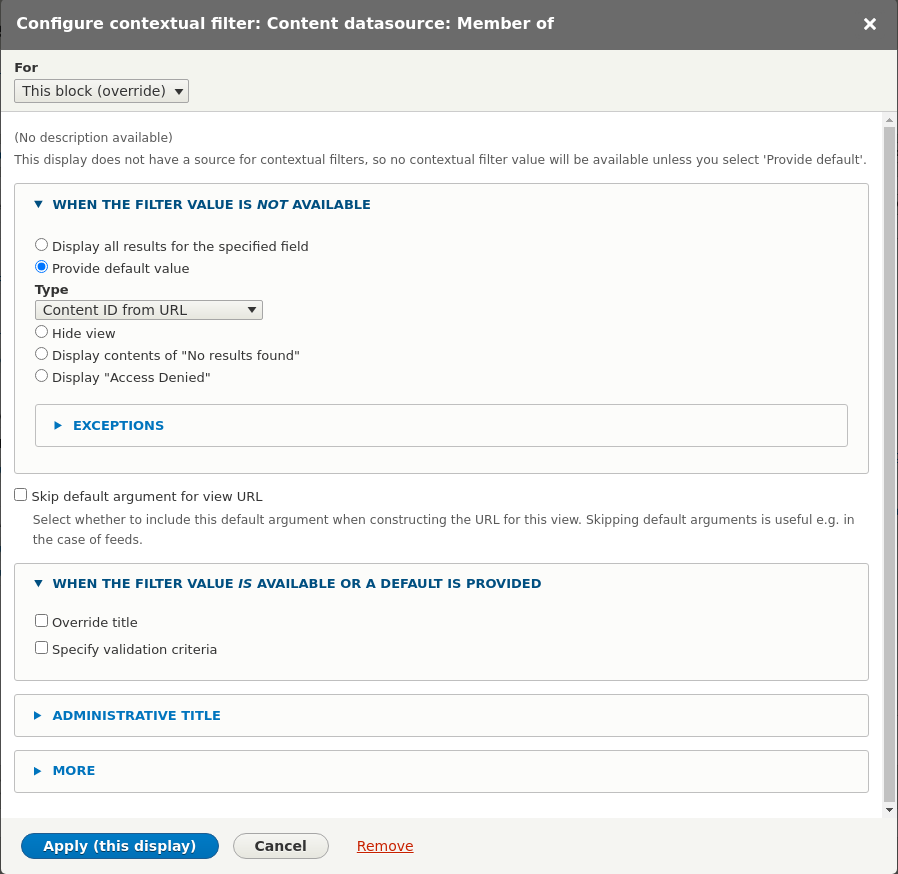Expand the MORE section
898x874 pixels.
[x=74, y=770]
